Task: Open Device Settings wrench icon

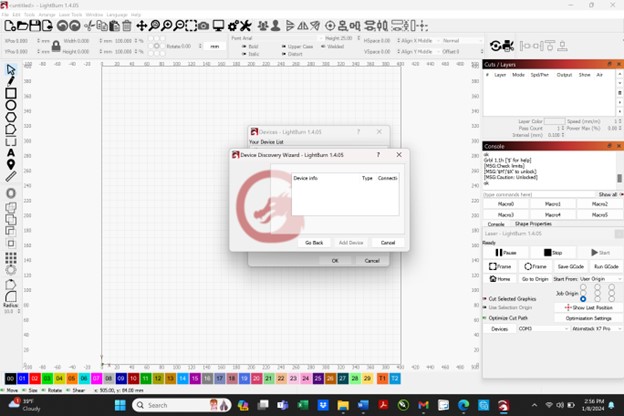Action: 246,26
